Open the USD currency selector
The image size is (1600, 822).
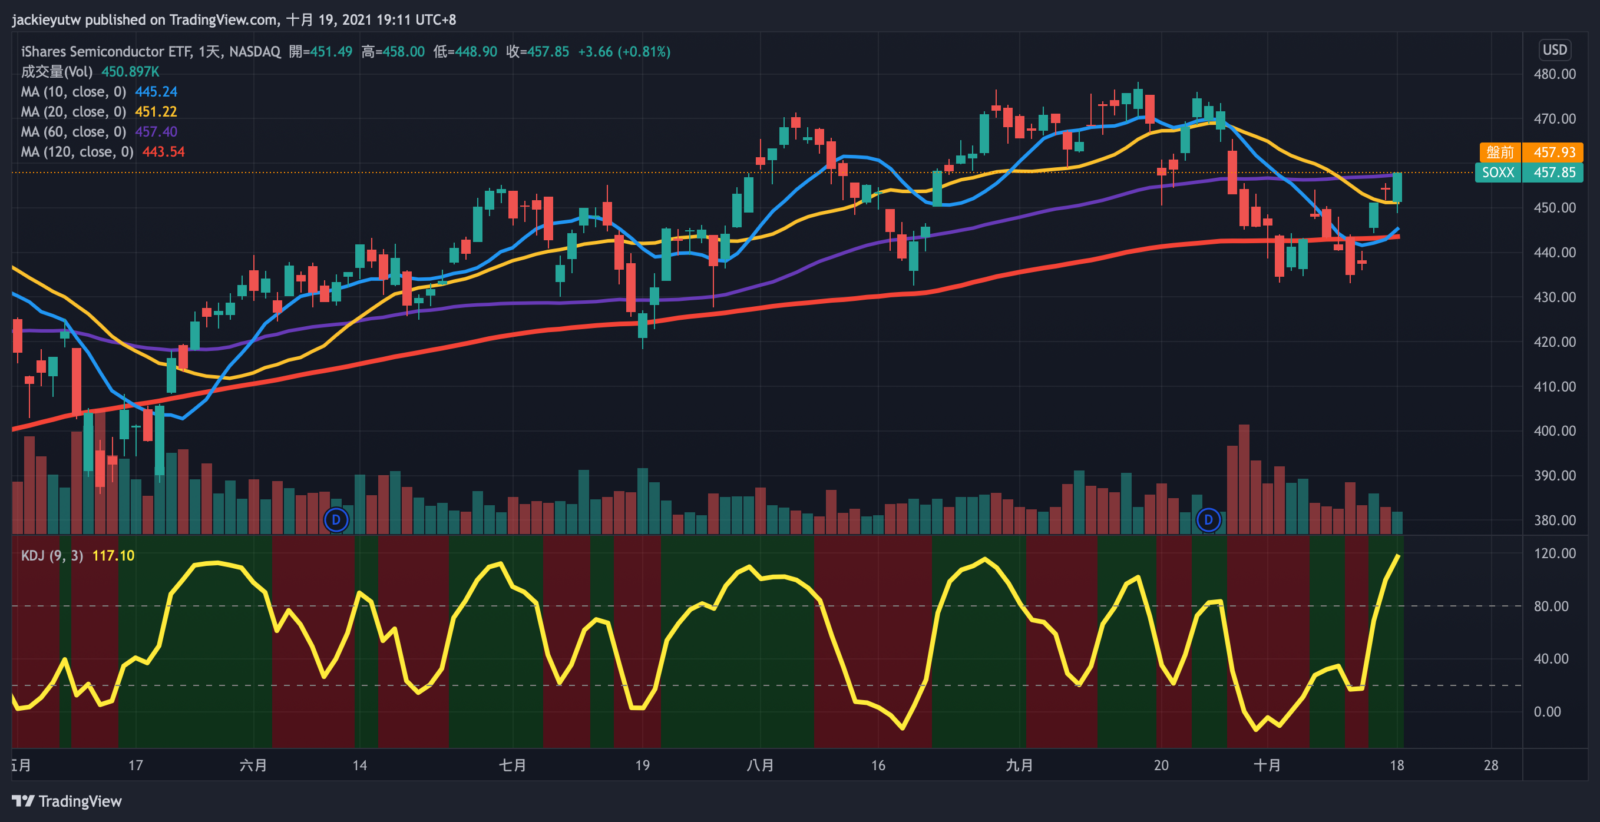pos(1554,50)
